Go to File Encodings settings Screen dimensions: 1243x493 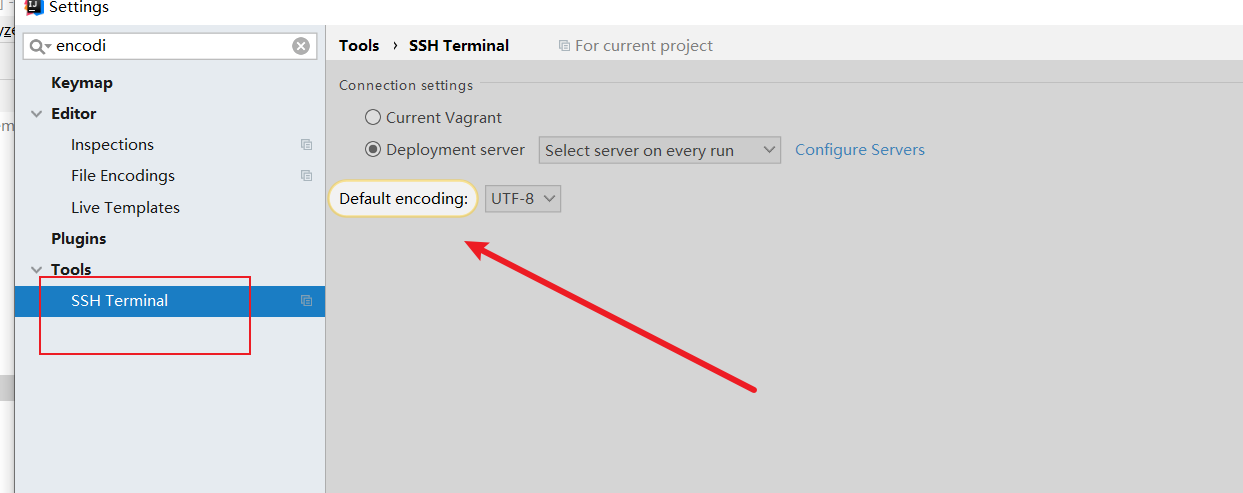123,176
